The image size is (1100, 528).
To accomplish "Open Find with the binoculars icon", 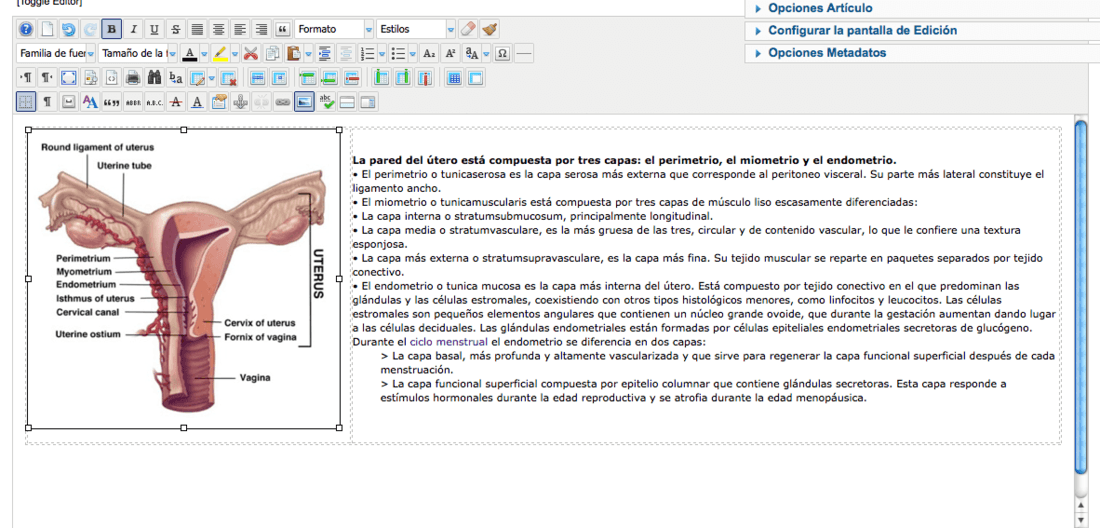I will point(155,77).
